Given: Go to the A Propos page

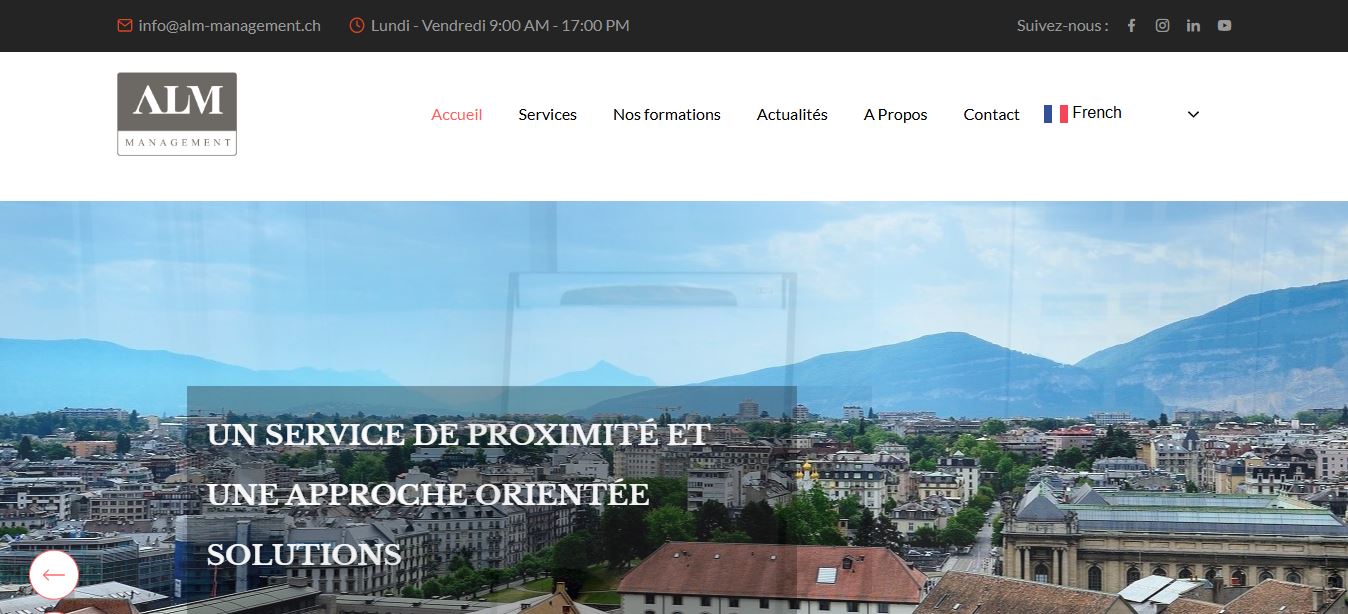Looking at the screenshot, I should 895,115.
